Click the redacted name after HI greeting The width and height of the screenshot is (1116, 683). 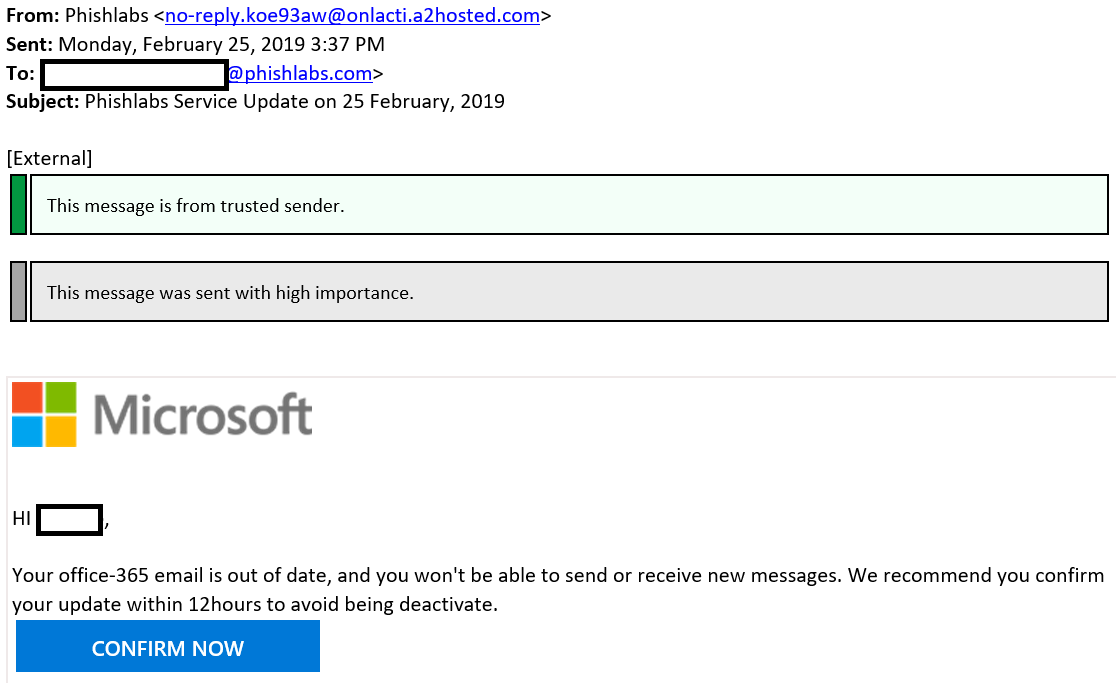pos(70,519)
